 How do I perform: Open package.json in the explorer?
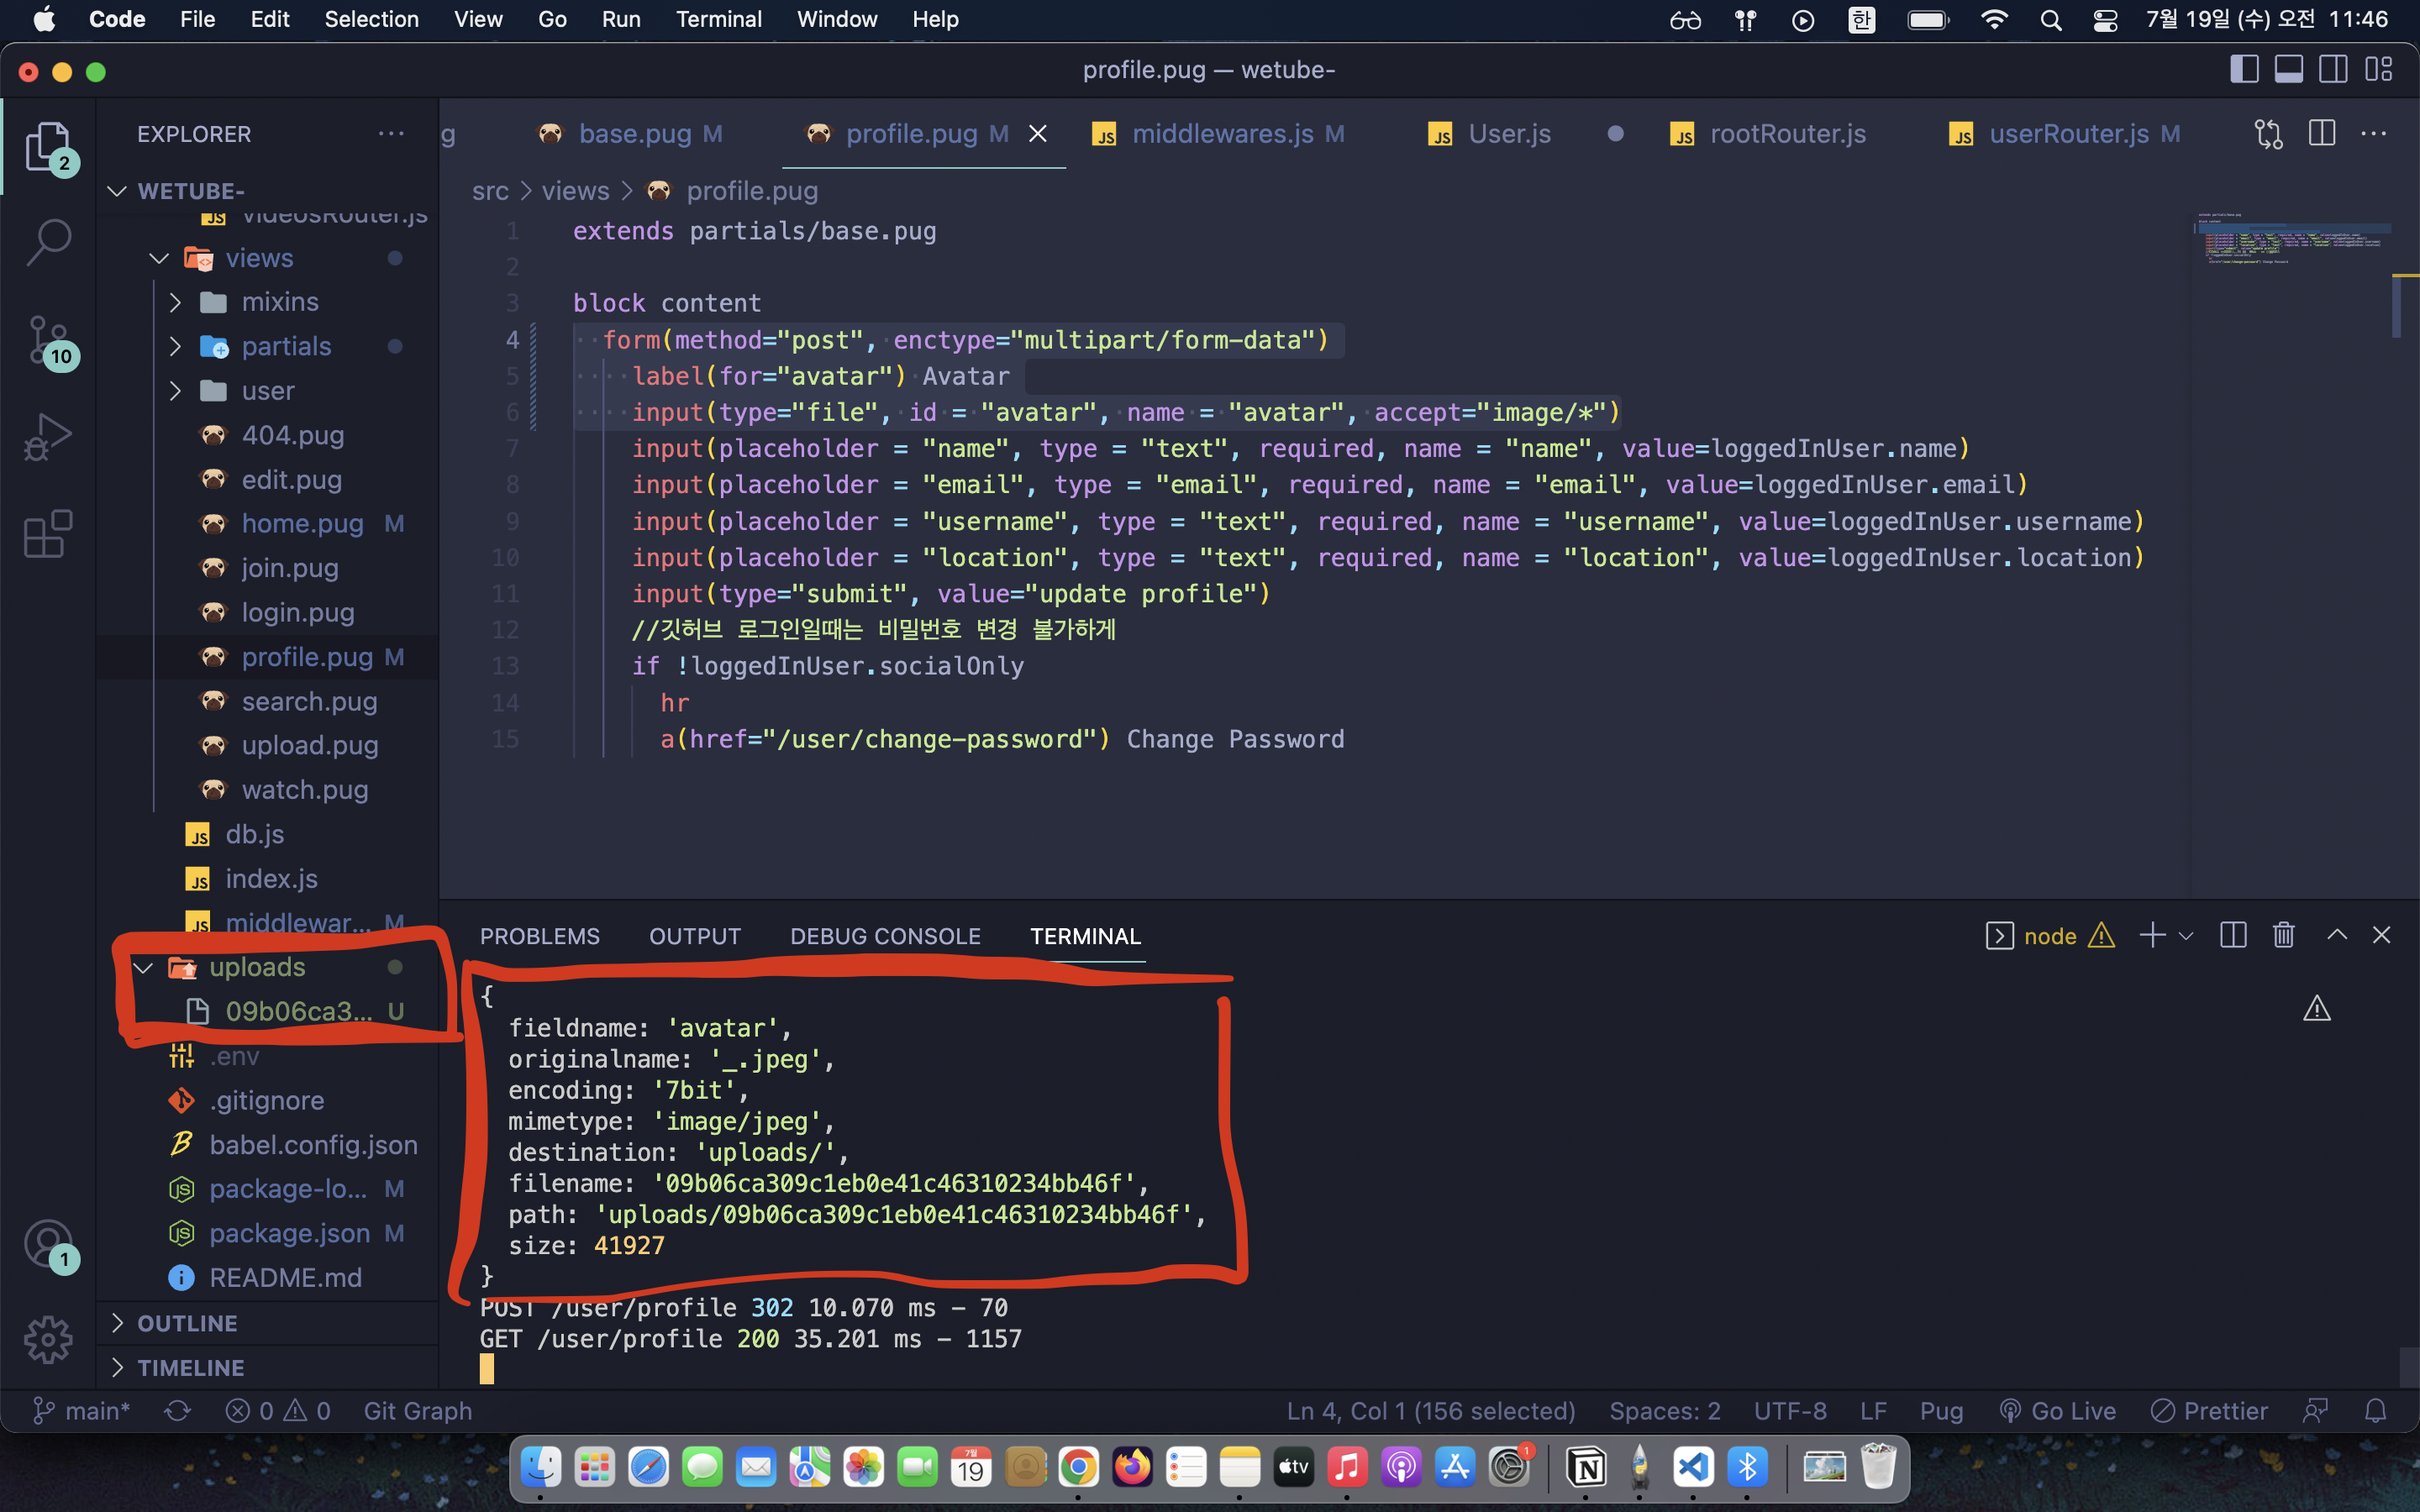(289, 1233)
